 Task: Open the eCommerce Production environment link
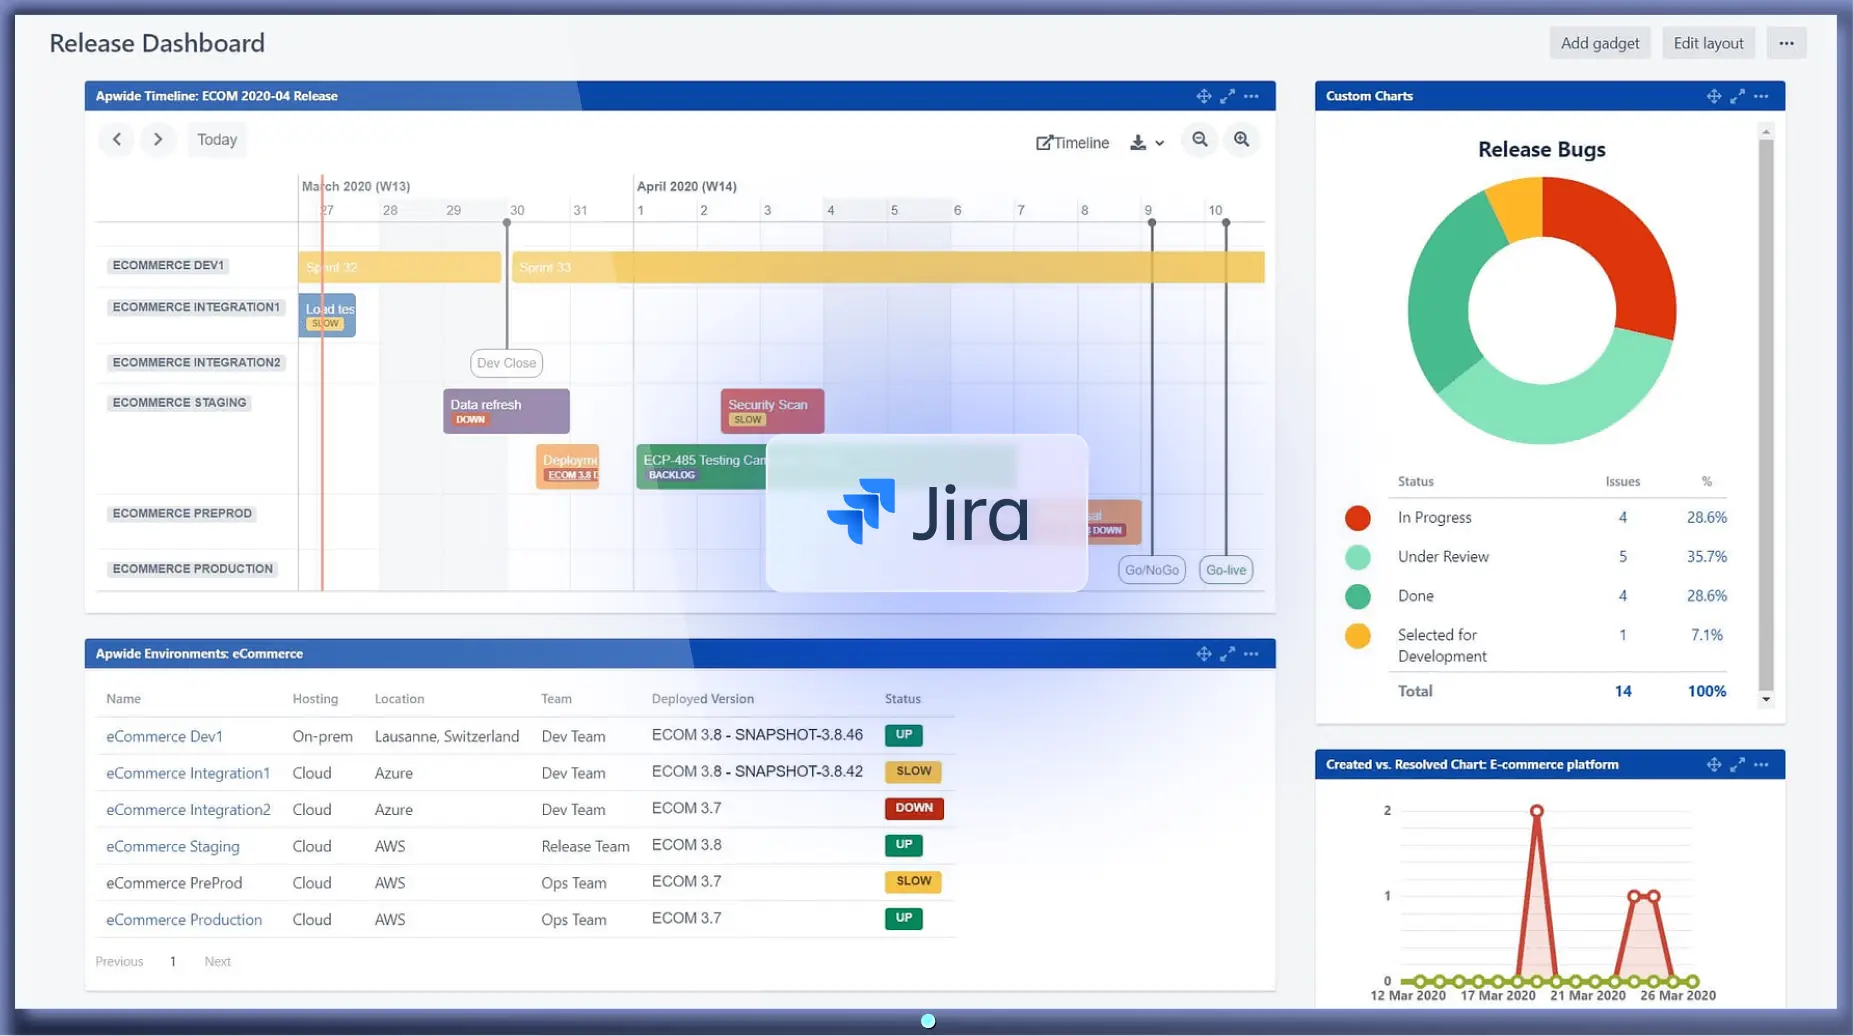click(184, 920)
